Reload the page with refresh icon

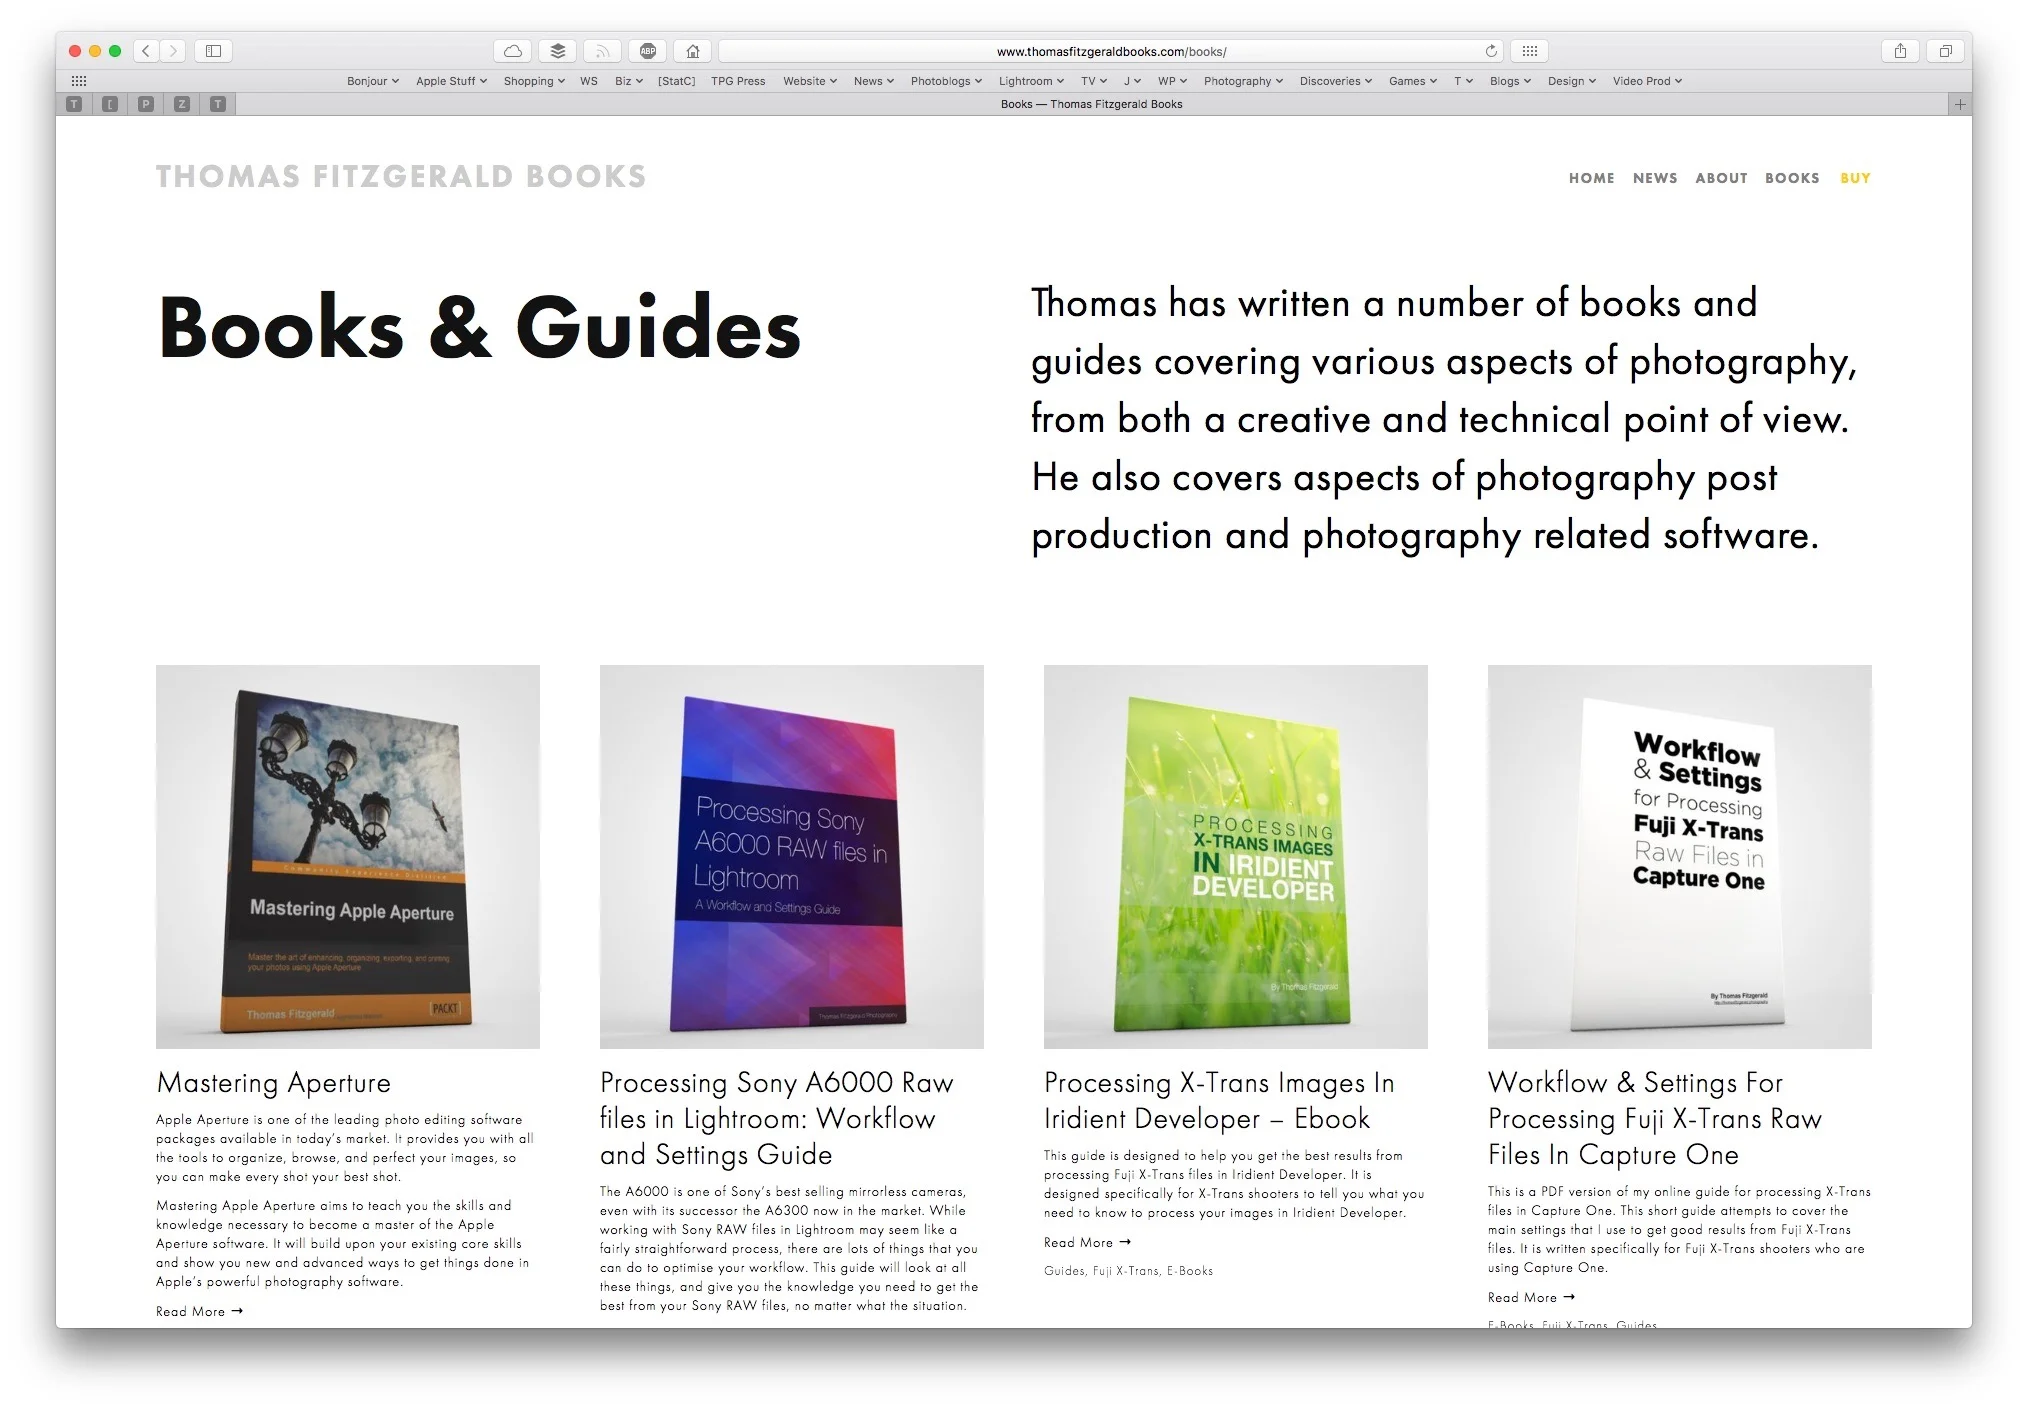[1491, 51]
